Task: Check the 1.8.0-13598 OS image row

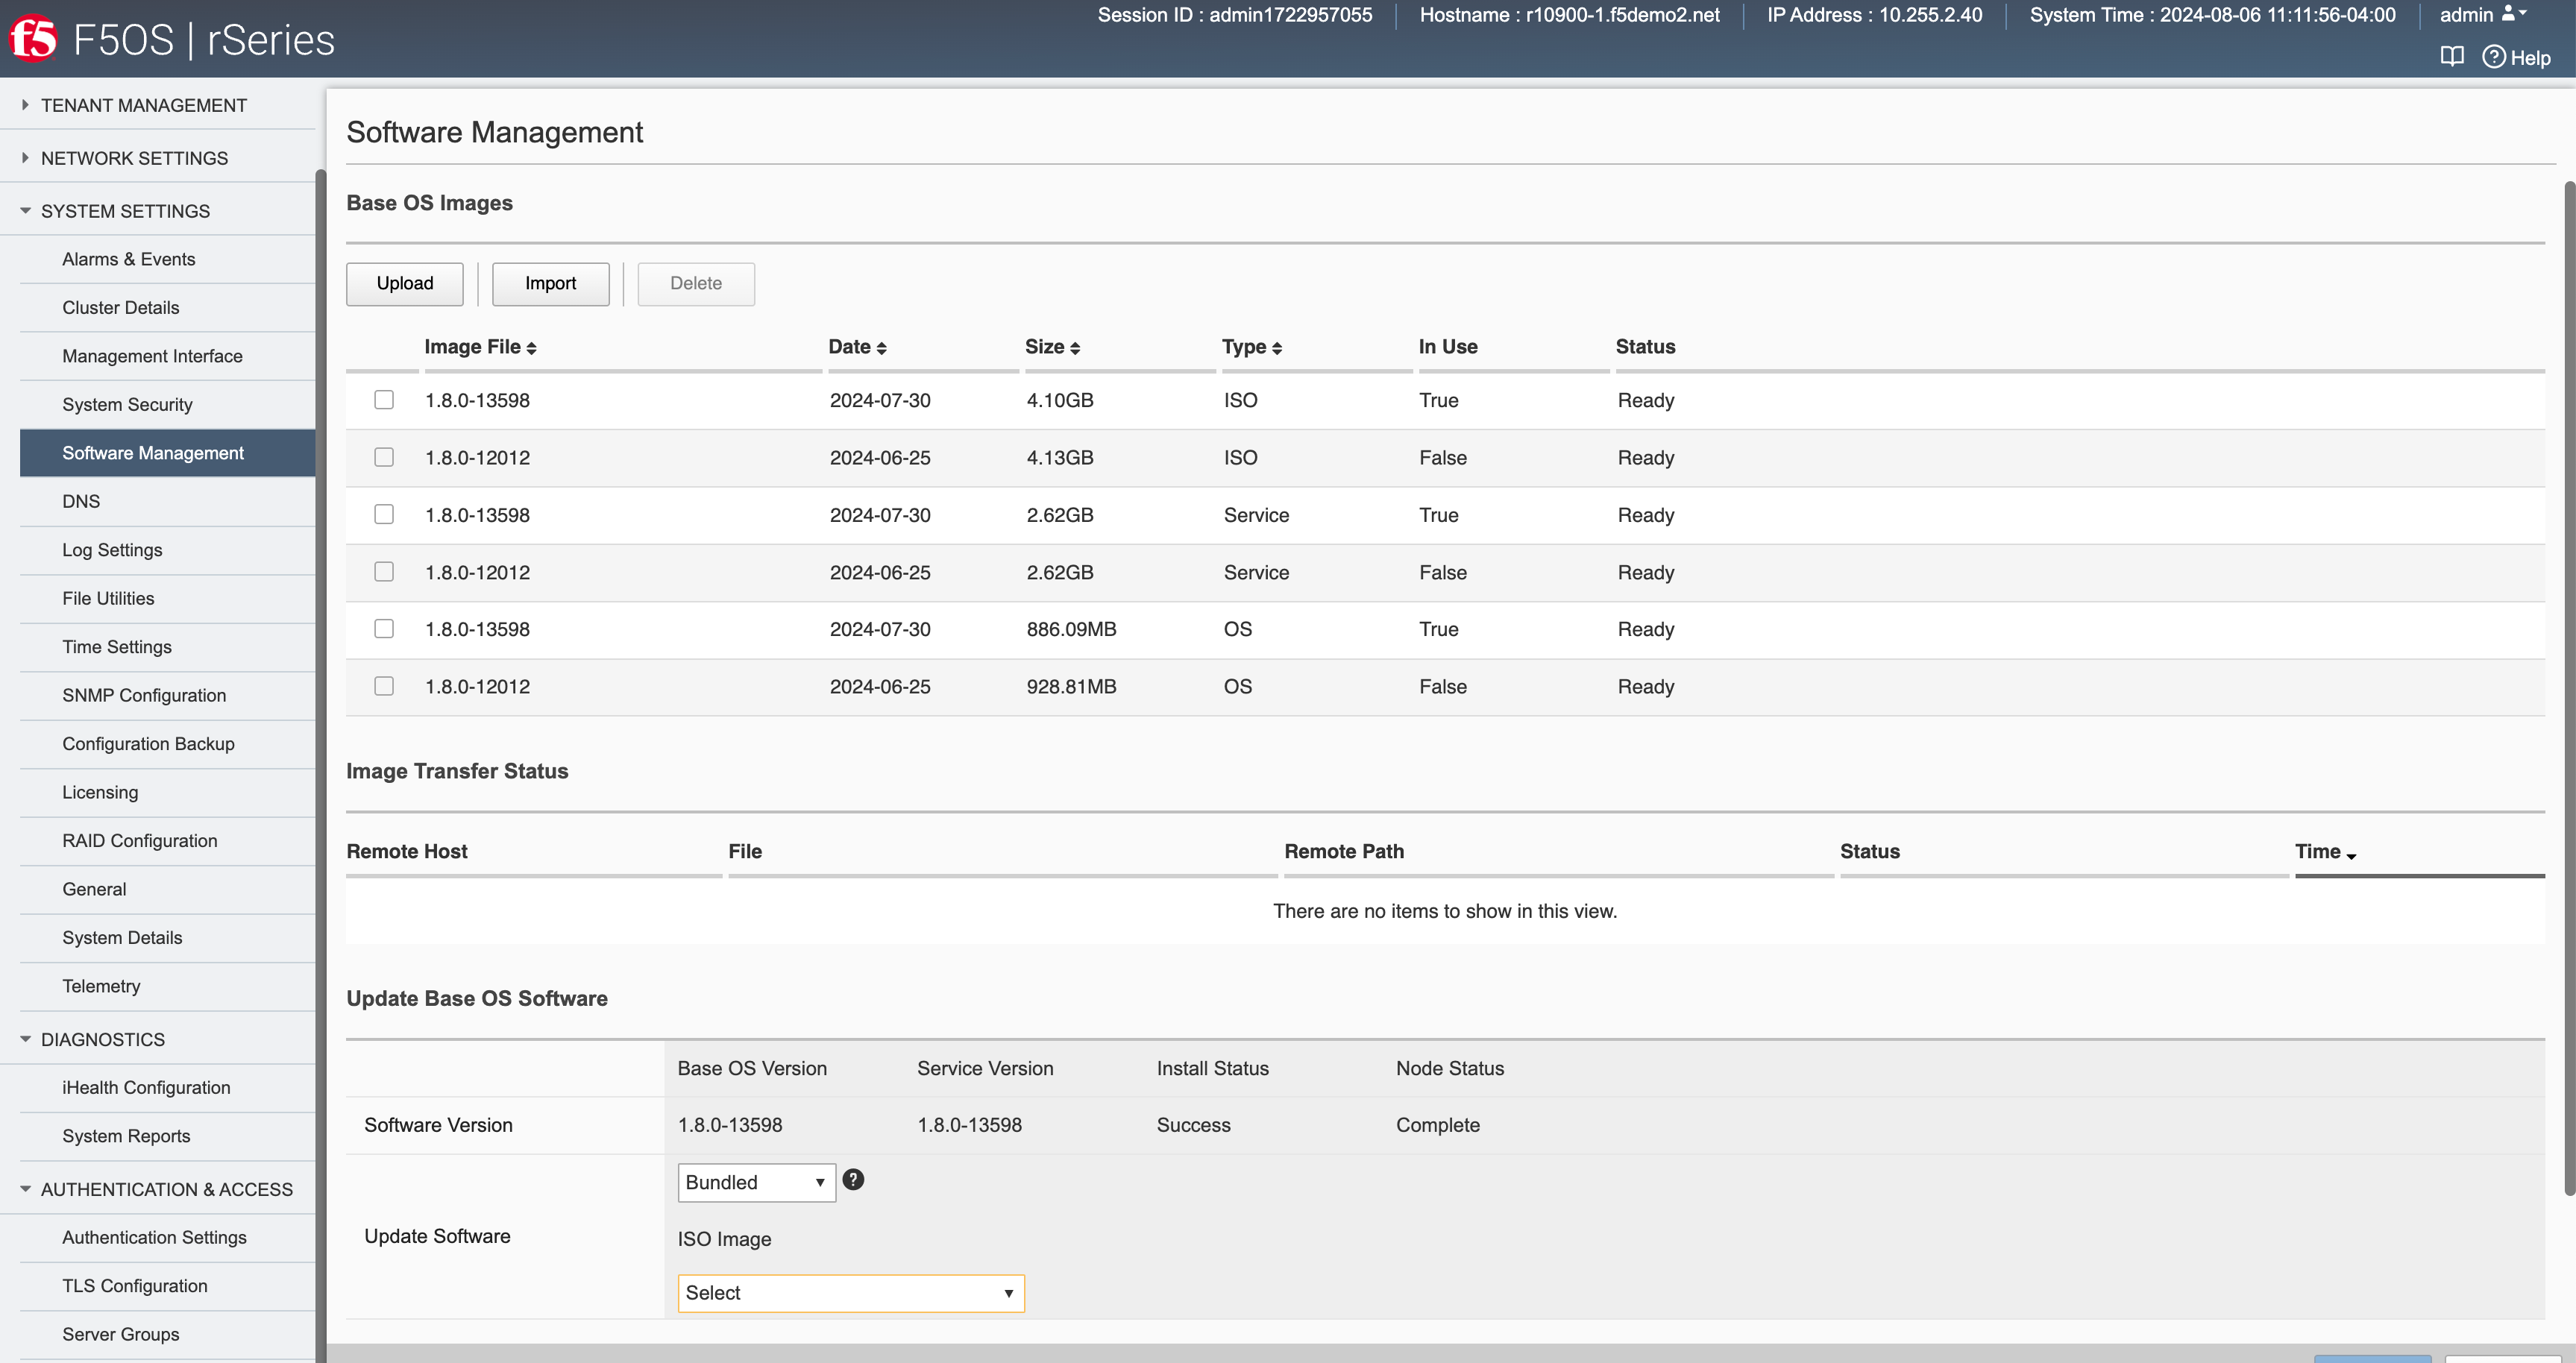Action: point(384,629)
